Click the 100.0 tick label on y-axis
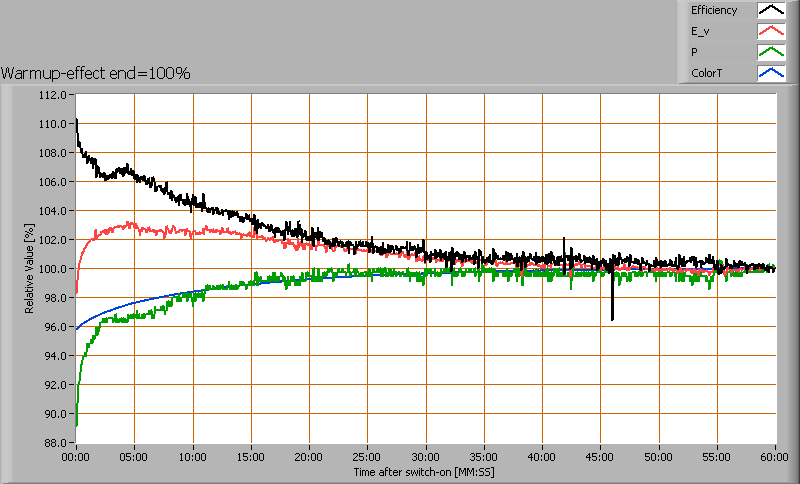The width and height of the screenshot is (800, 484). pos(52,270)
